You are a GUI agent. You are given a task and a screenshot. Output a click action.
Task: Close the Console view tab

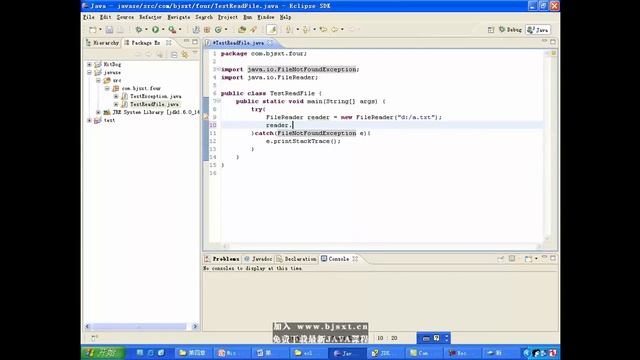pyautogui.click(x=355, y=259)
